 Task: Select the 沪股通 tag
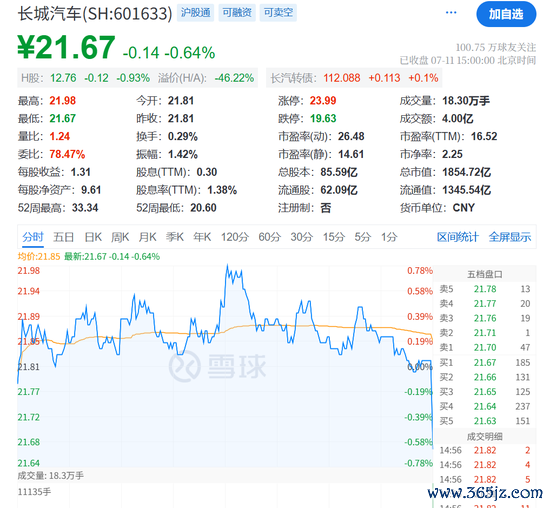tap(195, 13)
